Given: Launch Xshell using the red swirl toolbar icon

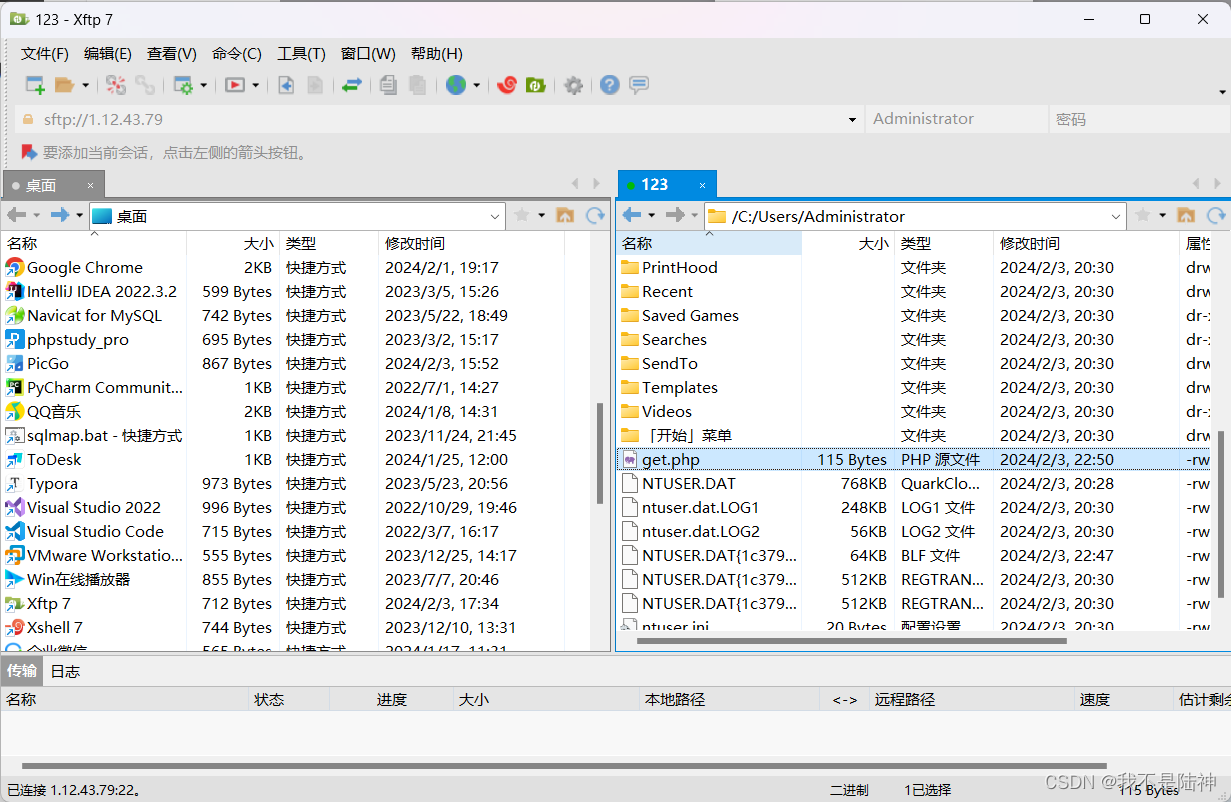Looking at the screenshot, I should (506, 85).
